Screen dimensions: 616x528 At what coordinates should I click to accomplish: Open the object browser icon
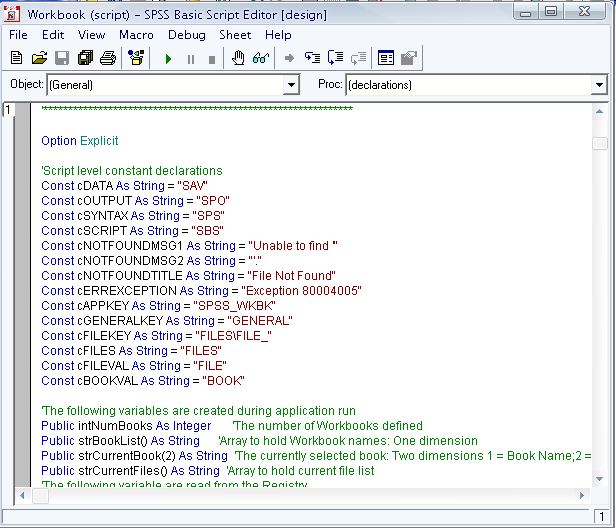[x=136, y=58]
